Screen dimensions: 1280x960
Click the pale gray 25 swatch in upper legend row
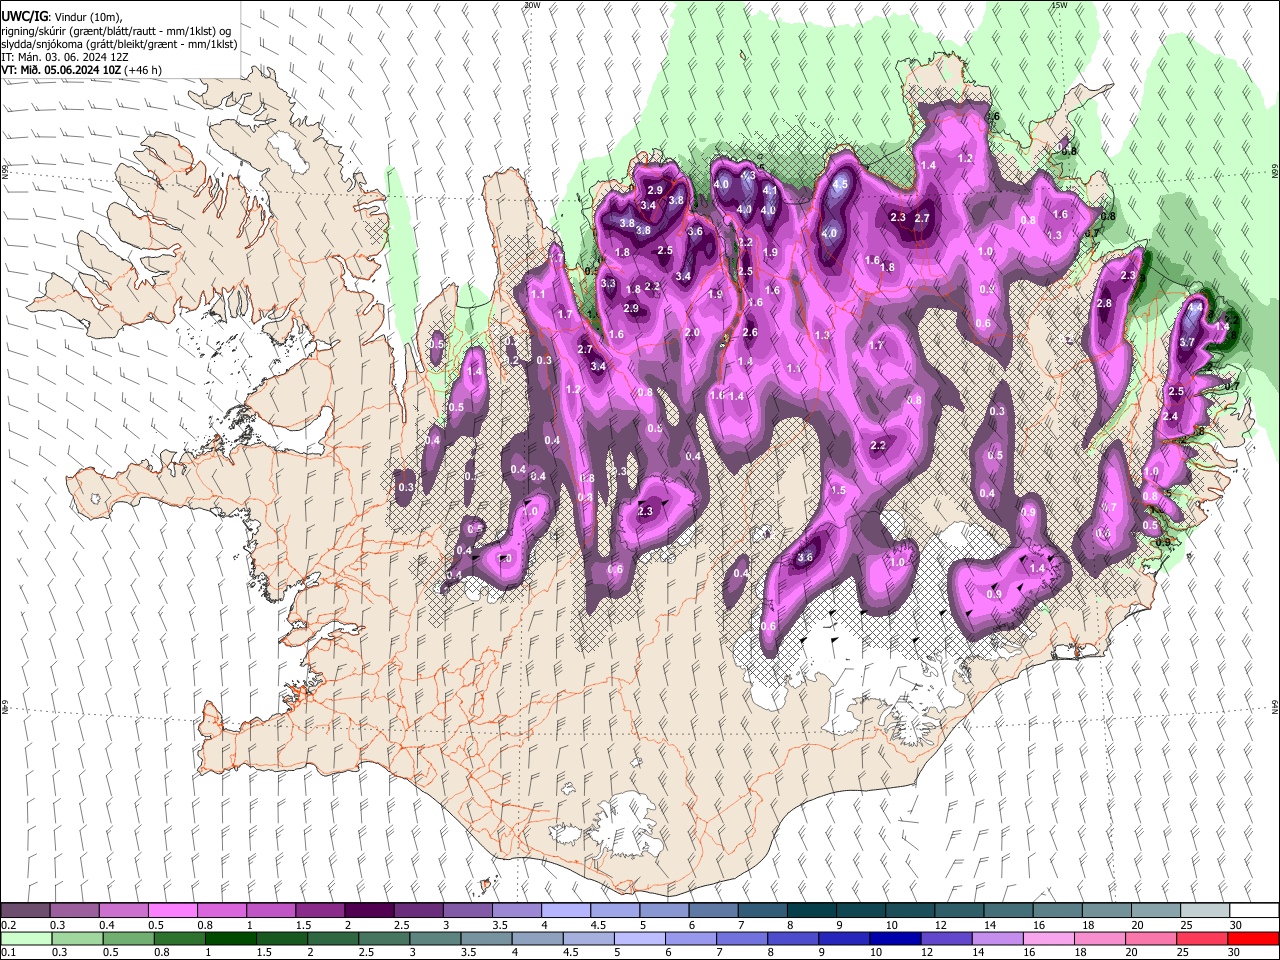(x=1204, y=911)
